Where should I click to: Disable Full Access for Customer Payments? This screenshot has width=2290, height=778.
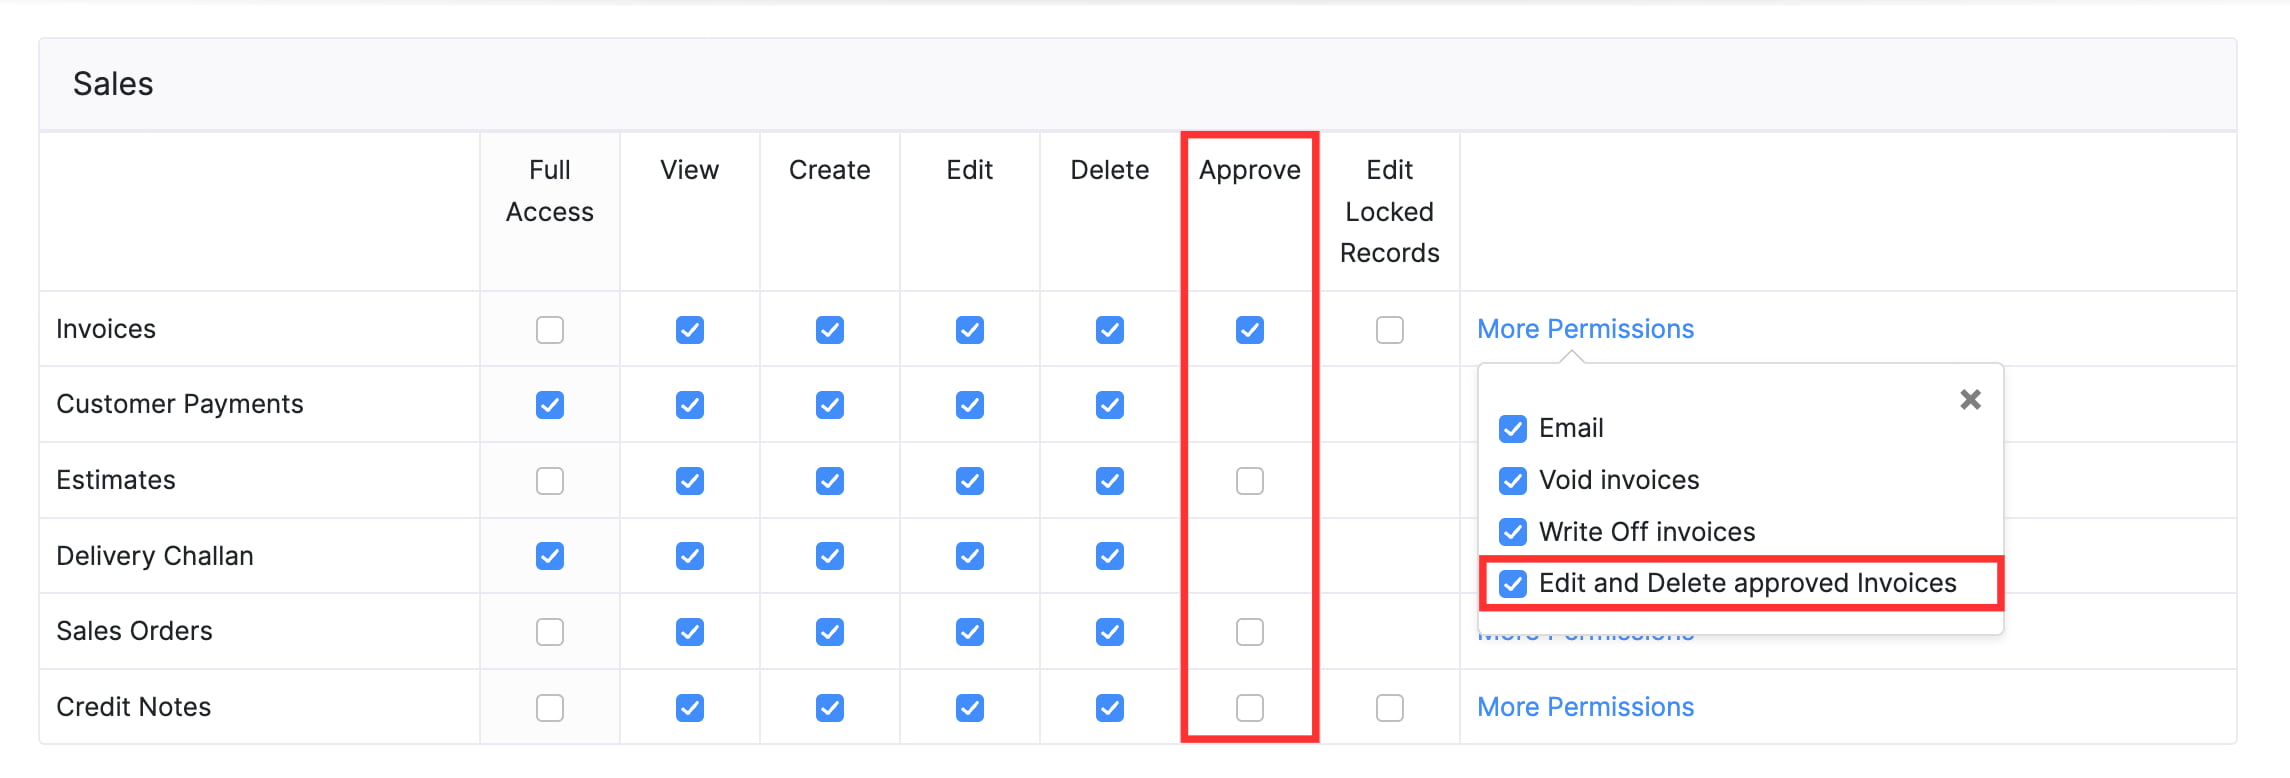[x=550, y=405]
